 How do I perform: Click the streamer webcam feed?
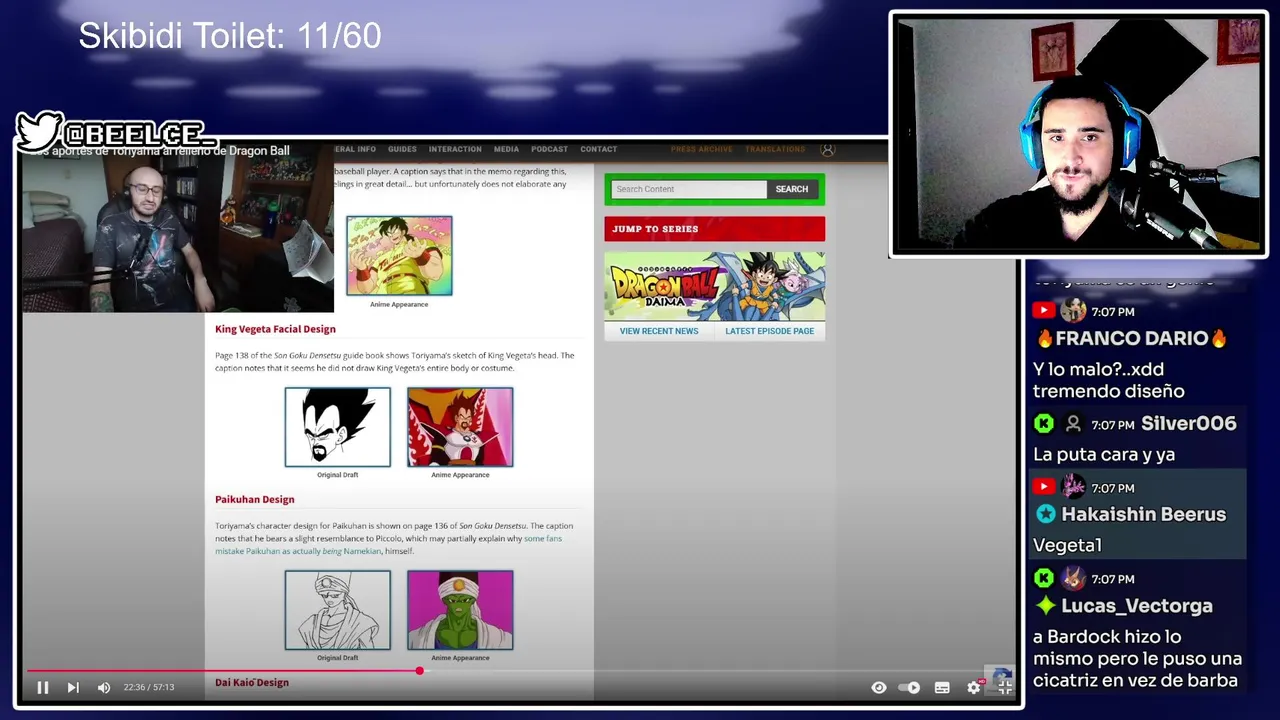[1079, 134]
